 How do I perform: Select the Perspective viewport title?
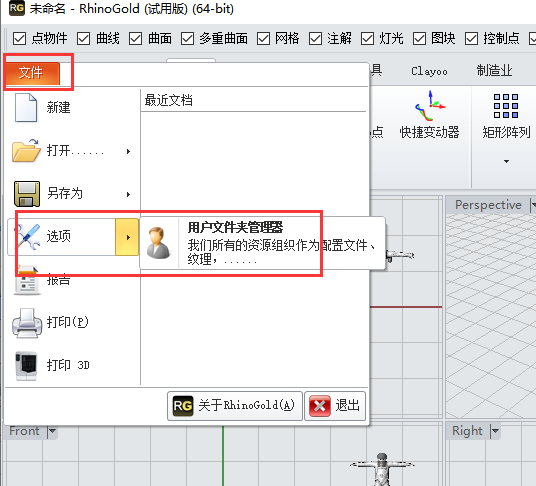488,205
